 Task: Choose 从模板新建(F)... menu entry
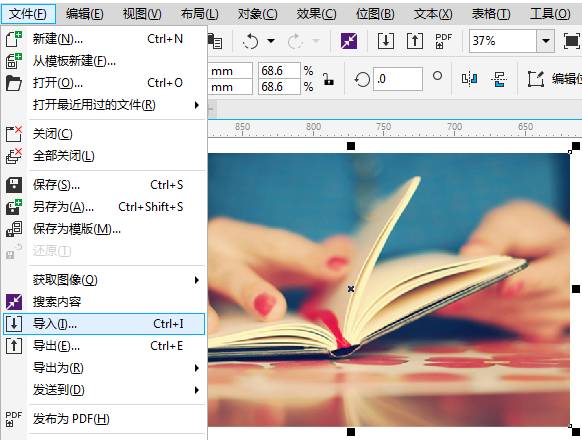click(104, 61)
